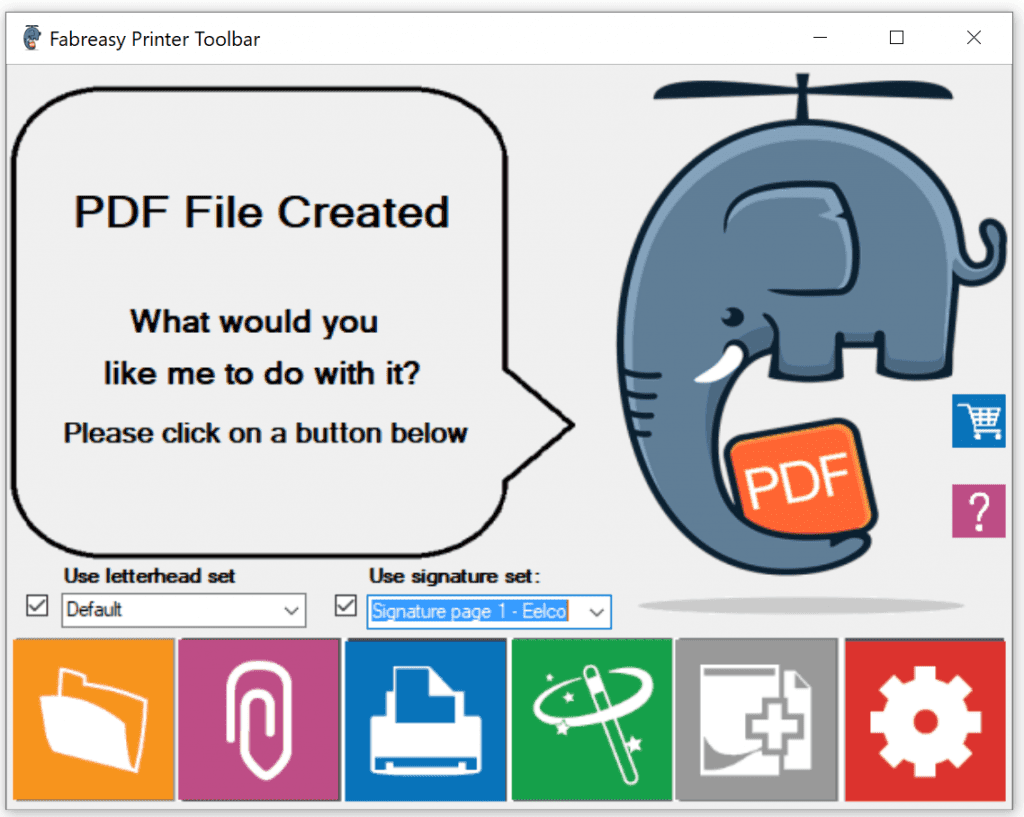Click the gray add-page merge tile
The height and width of the screenshot is (817, 1024).
click(x=757, y=720)
